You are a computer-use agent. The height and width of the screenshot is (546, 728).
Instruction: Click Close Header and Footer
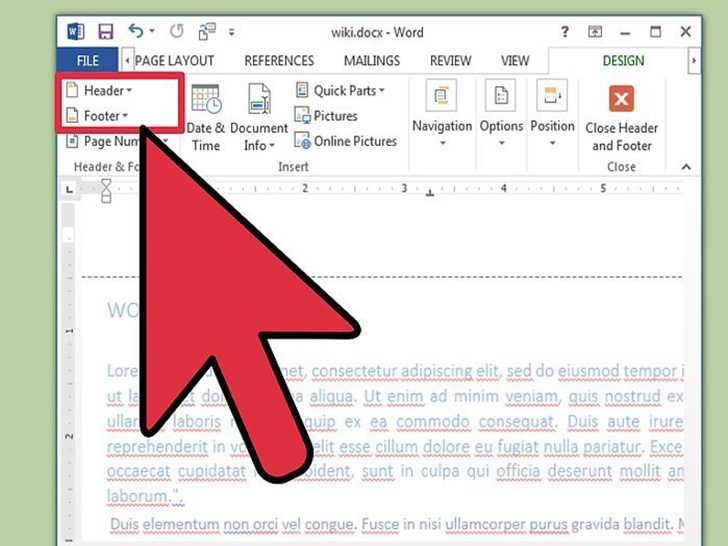621,118
